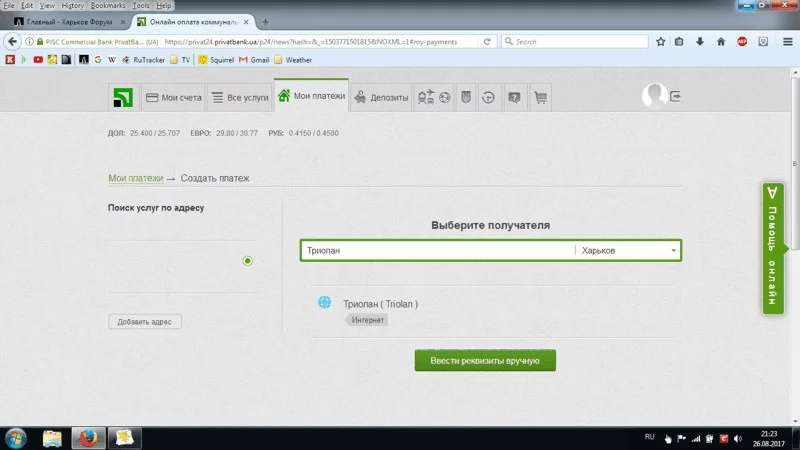The height and width of the screenshot is (450, 800).
Task: Open the Ukrainian coat of arms services icon
Action: 466,97
